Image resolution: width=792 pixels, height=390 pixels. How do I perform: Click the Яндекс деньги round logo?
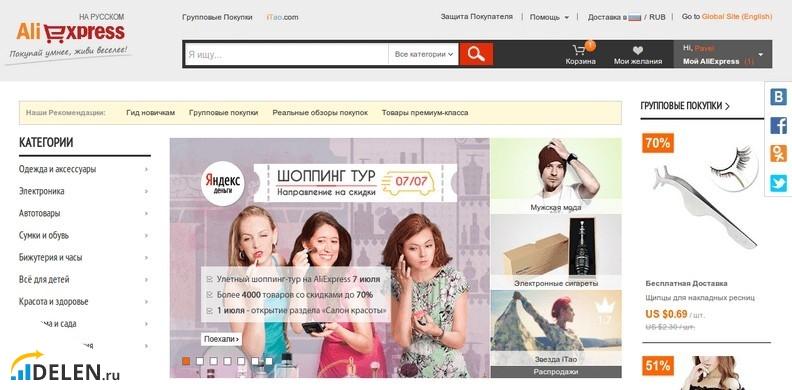(x=222, y=184)
